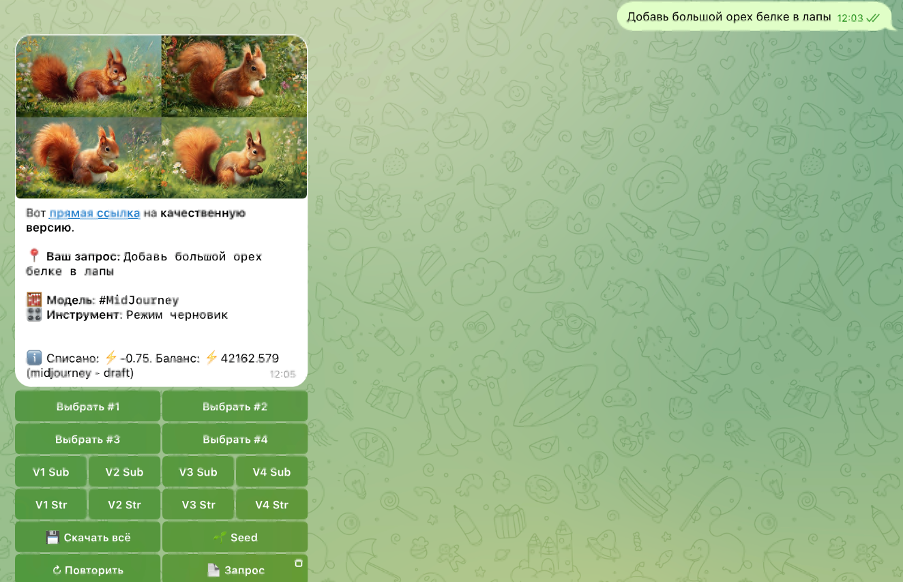Click the Скачать всё button with floppy disk icon

[x=88, y=537]
